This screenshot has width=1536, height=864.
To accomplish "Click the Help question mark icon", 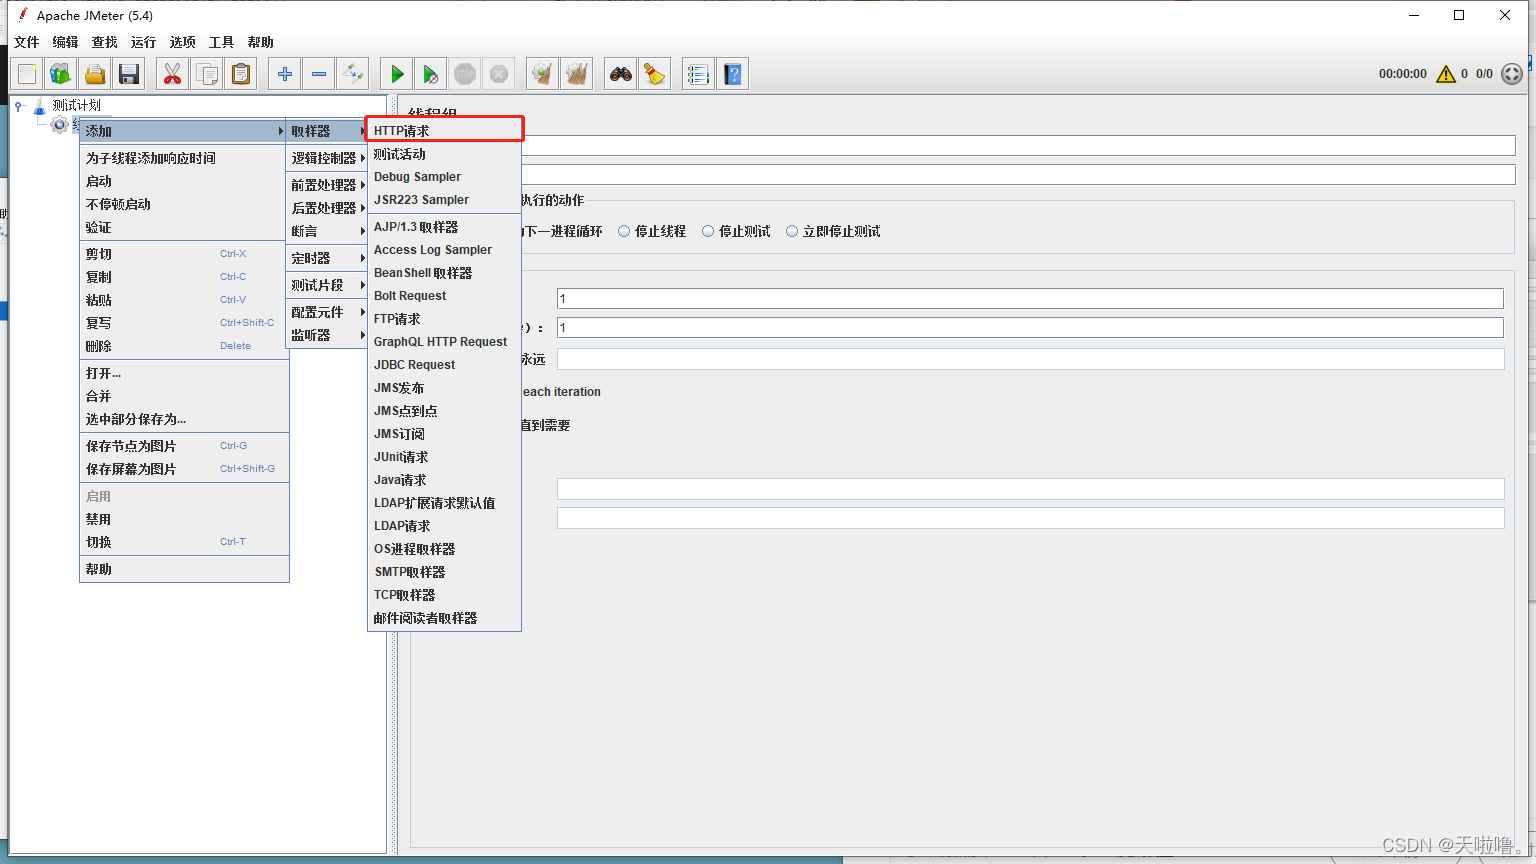I will [x=733, y=74].
